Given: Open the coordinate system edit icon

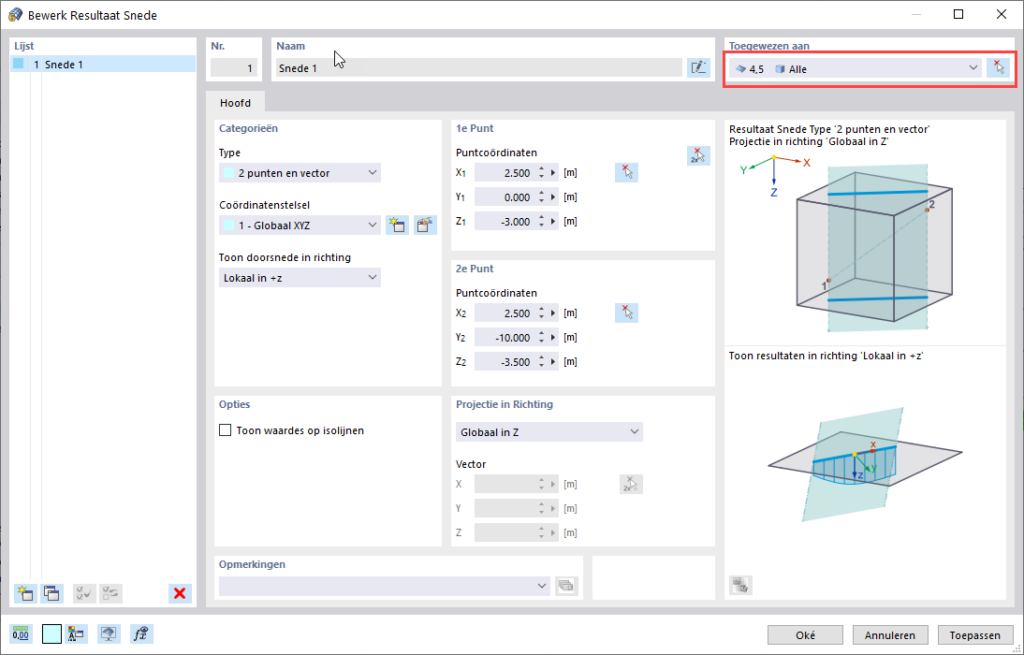Looking at the screenshot, I should 425,225.
